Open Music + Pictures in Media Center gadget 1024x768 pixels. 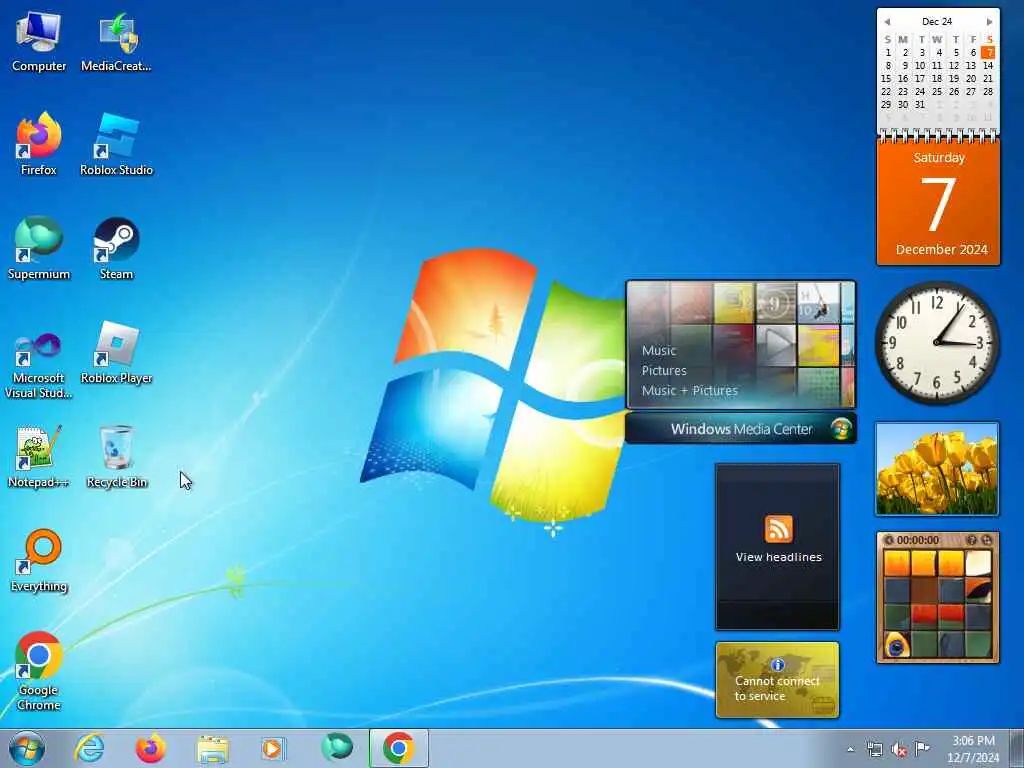pyautogui.click(x=690, y=391)
